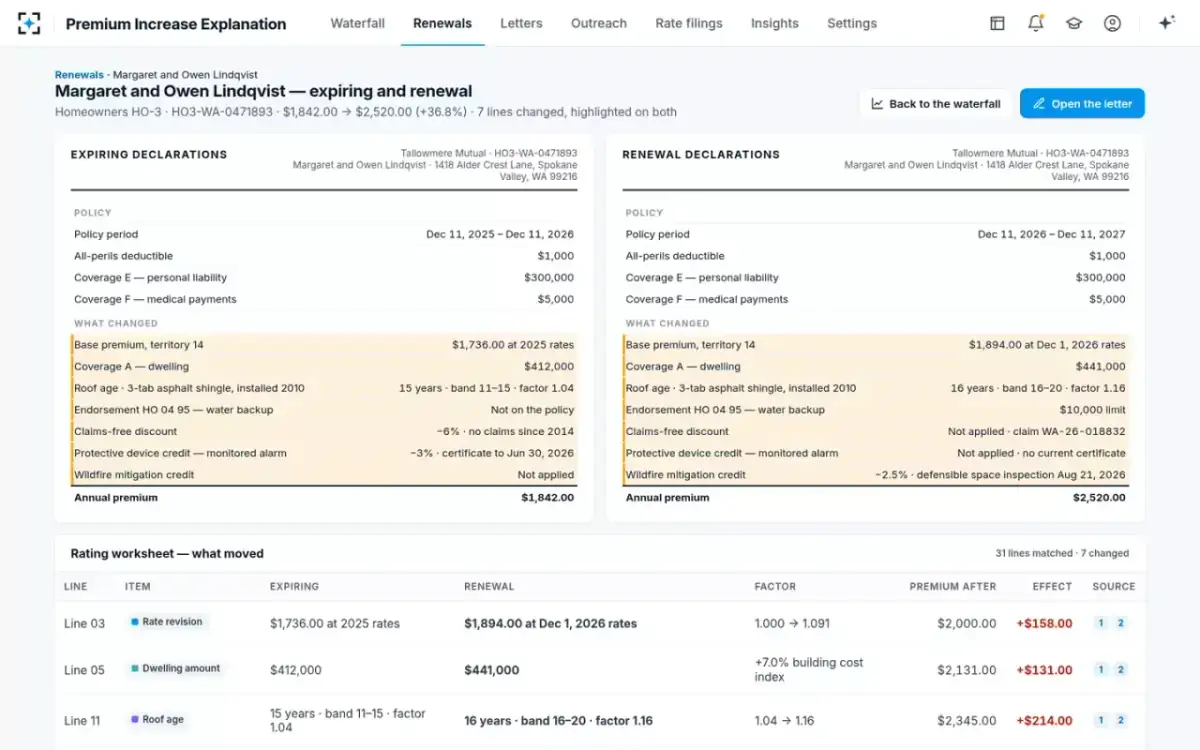1200x750 pixels.
Task: Open source badge 2 for Rate revision
Action: point(1121,623)
